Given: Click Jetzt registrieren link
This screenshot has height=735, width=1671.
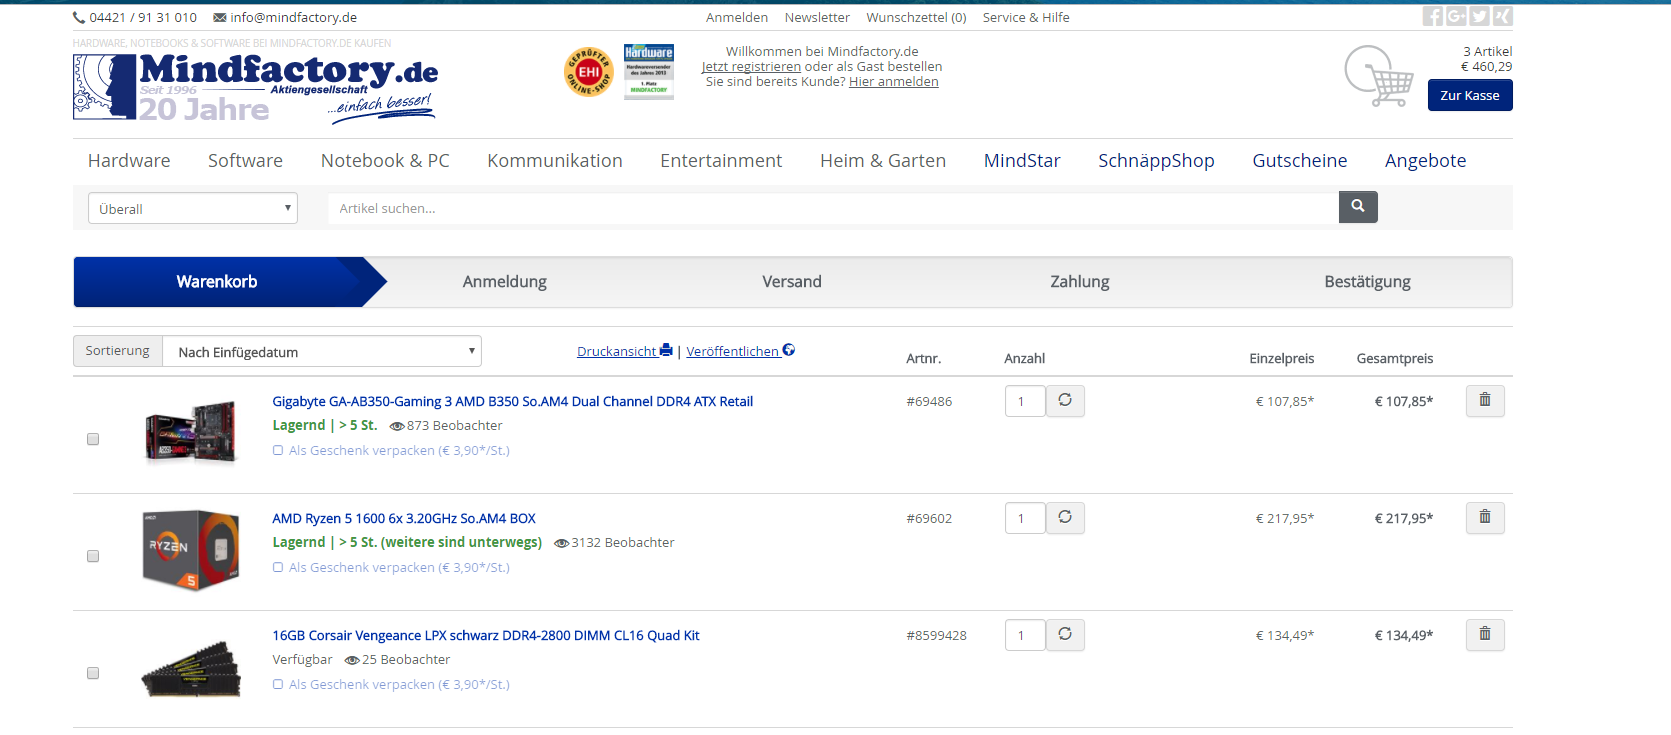Looking at the screenshot, I should 751,67.
